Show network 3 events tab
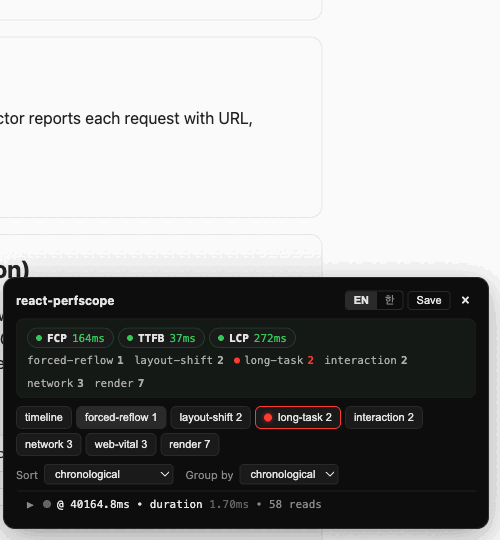This screenshot has width=500, height=540. [x=49, y=444]
